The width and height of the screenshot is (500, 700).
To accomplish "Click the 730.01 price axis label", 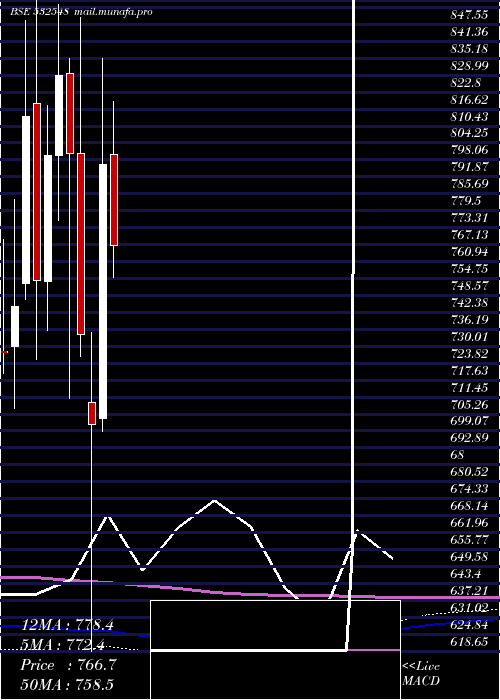I will pyautogui.click(x=469, y=337).
